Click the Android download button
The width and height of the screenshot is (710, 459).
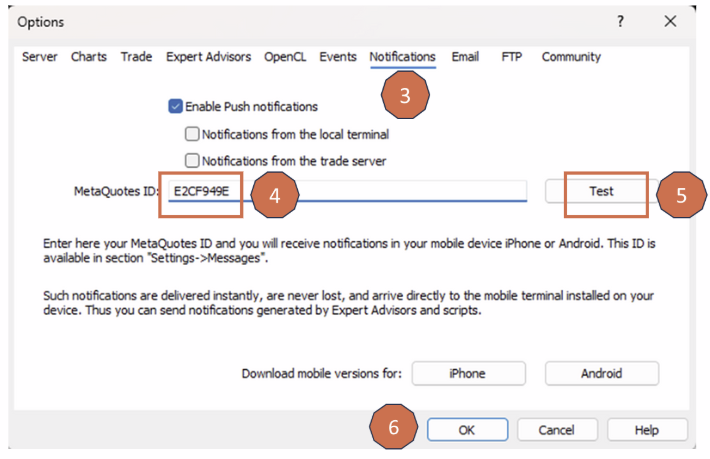(601, 373)
